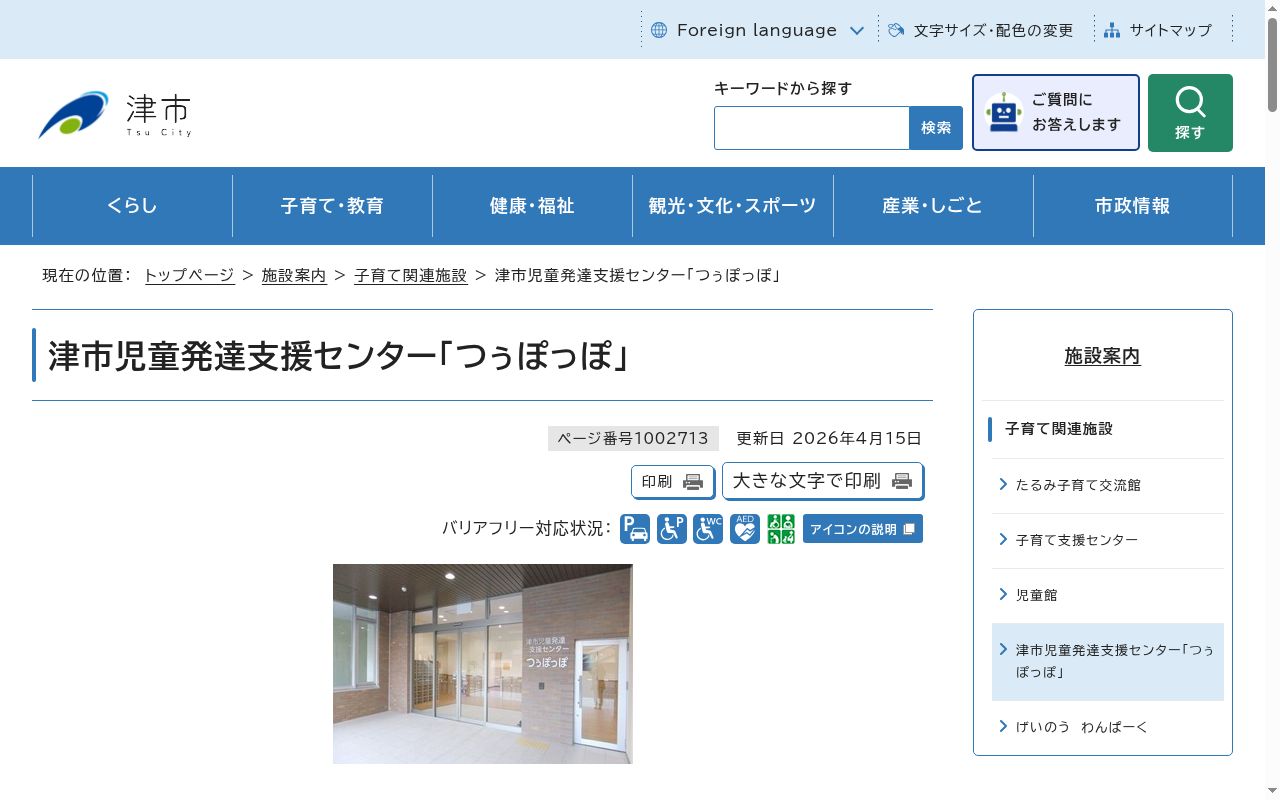Click the facility entrance photo
This screenshot has width=1280, height=800.
[483, 664]
